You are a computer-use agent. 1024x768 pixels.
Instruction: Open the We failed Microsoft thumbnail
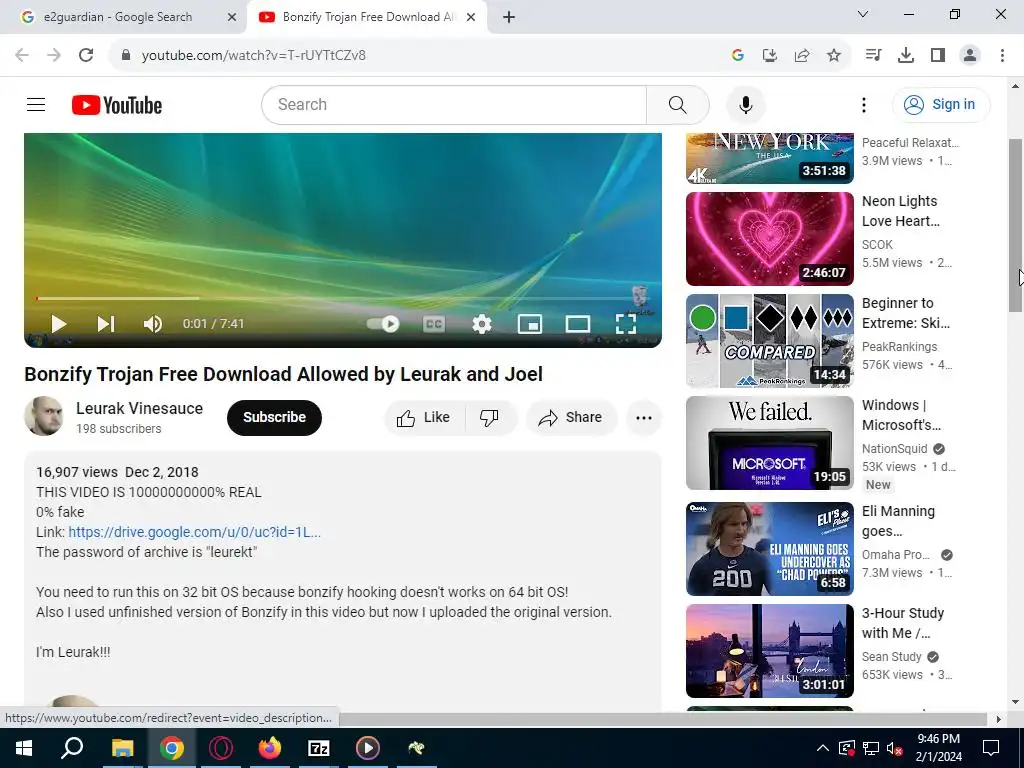click(769, 443)
